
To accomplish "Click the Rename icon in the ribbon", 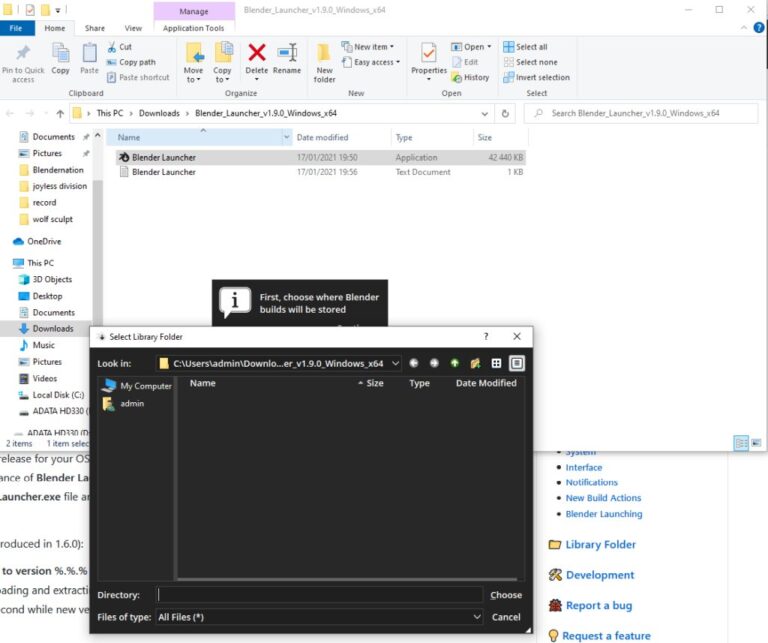I will click(287, 58).
